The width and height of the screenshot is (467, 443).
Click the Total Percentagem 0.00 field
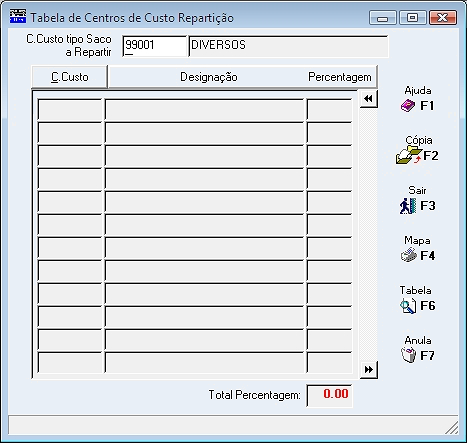coord(329,396)
